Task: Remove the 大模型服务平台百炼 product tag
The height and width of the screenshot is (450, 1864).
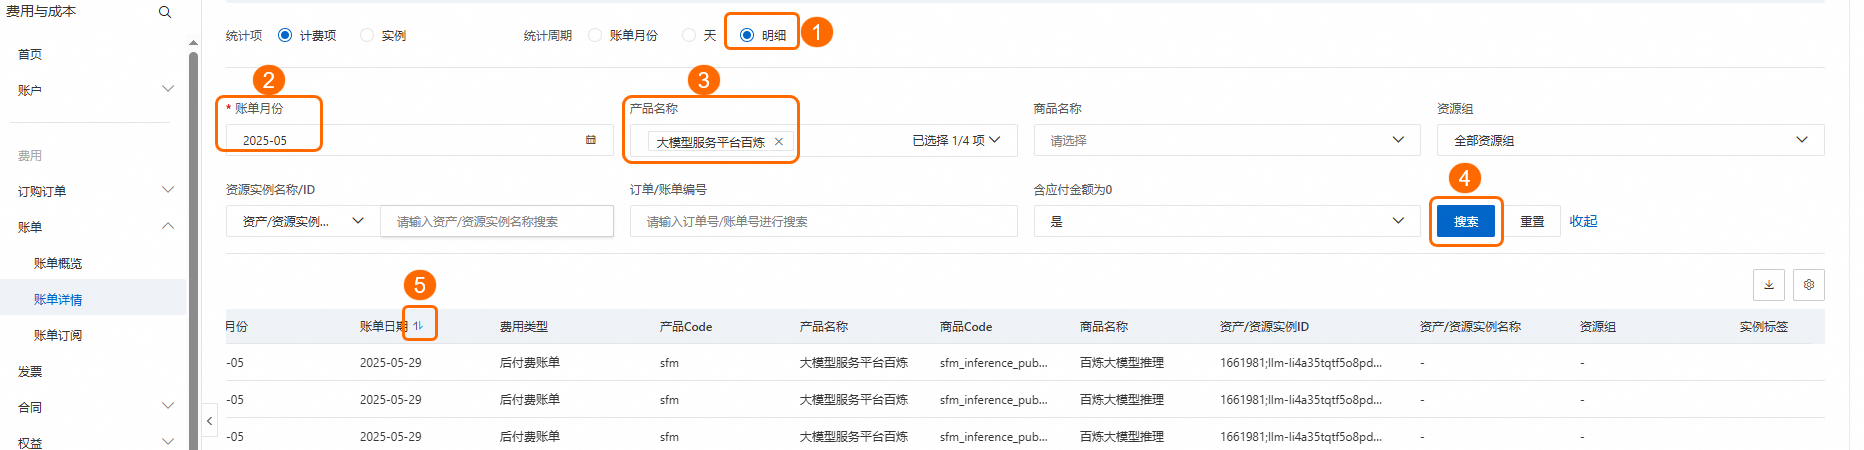Action: (x=779, y=142)
